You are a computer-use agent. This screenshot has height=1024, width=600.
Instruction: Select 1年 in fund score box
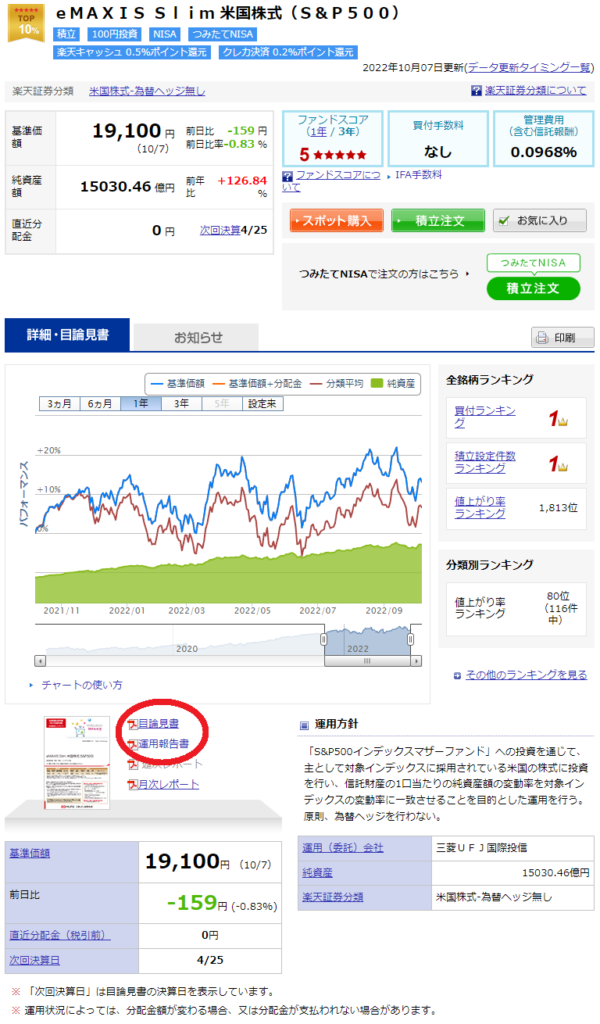318,132
